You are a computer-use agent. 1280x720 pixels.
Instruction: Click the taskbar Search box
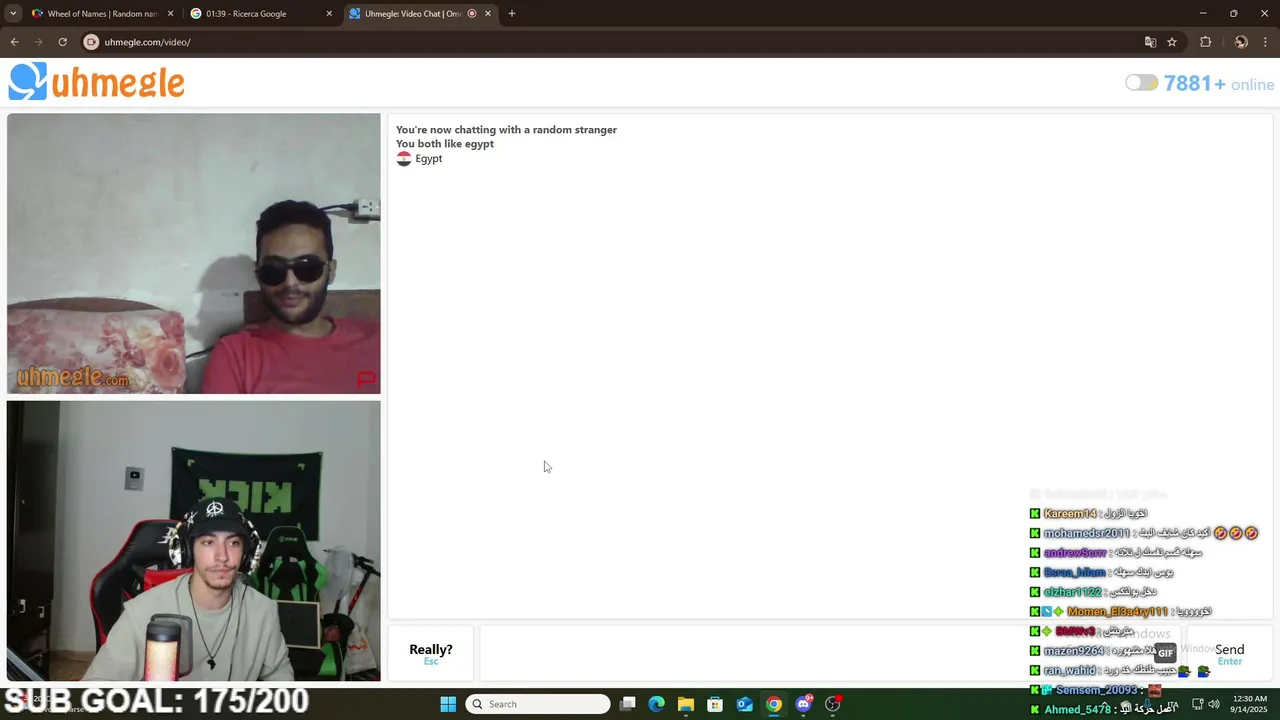538,704
